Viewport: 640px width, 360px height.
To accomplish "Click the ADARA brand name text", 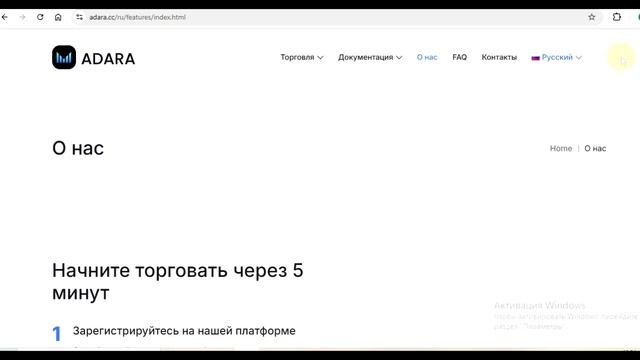I will click(x=108, y=59).
